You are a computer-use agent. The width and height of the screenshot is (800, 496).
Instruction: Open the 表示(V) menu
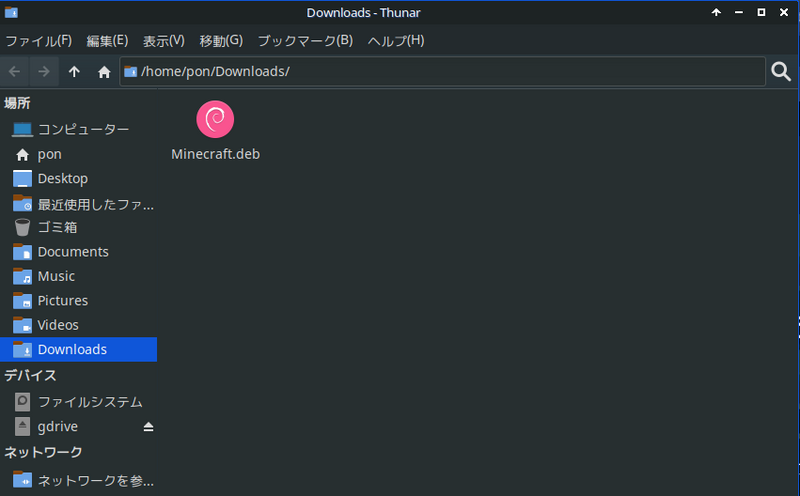click(164, 41)
